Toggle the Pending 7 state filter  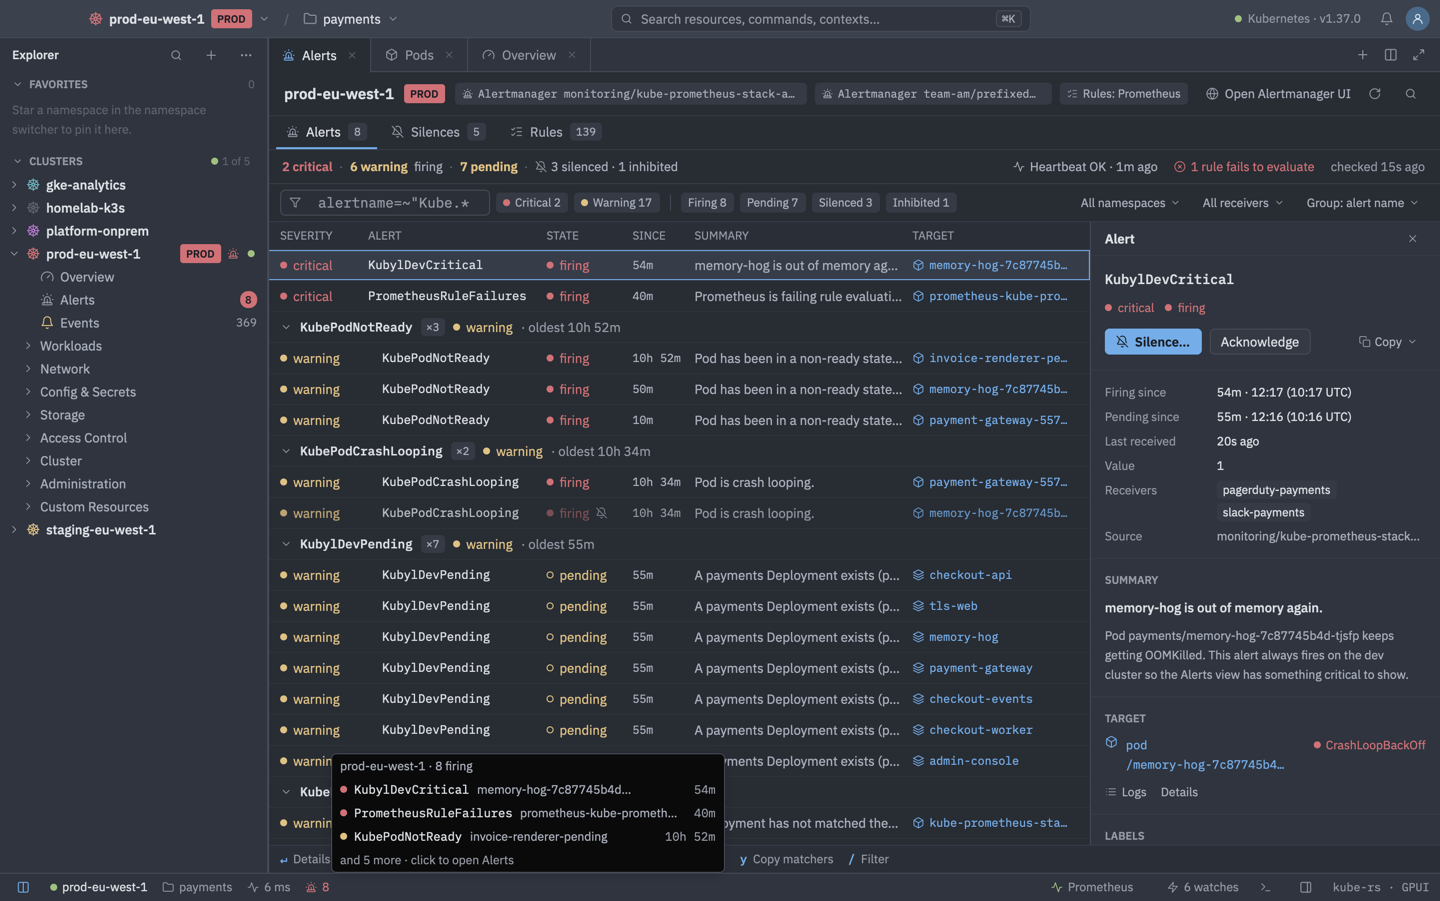pyautogui.click(x=772, y=203)
